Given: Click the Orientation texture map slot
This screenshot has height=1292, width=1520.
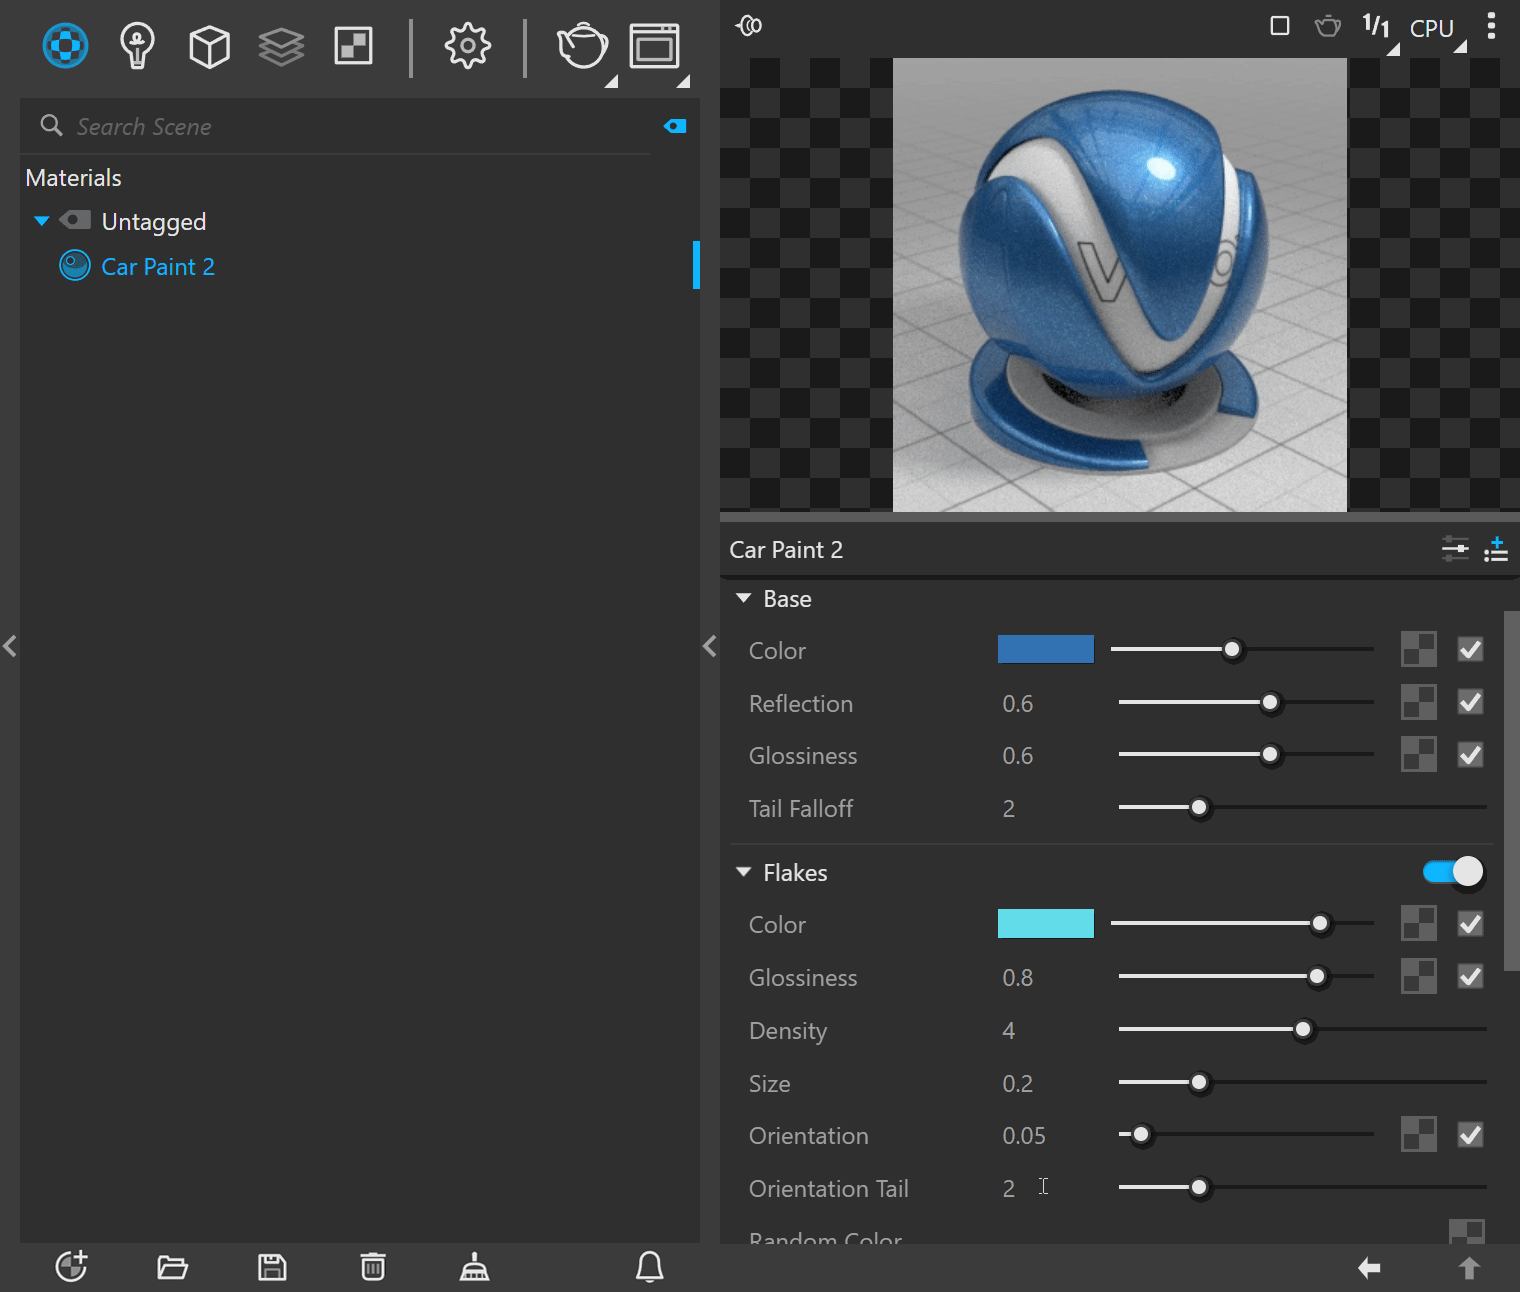Looking at the screenshot, I should pyautogui.click(x=1419, y=1134).
